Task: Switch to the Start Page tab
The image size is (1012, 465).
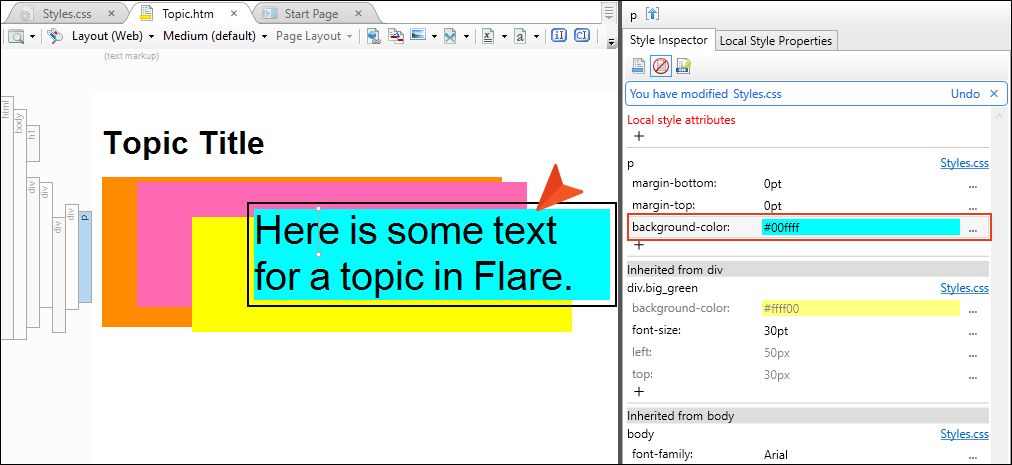Action: (x=311, y=13)
